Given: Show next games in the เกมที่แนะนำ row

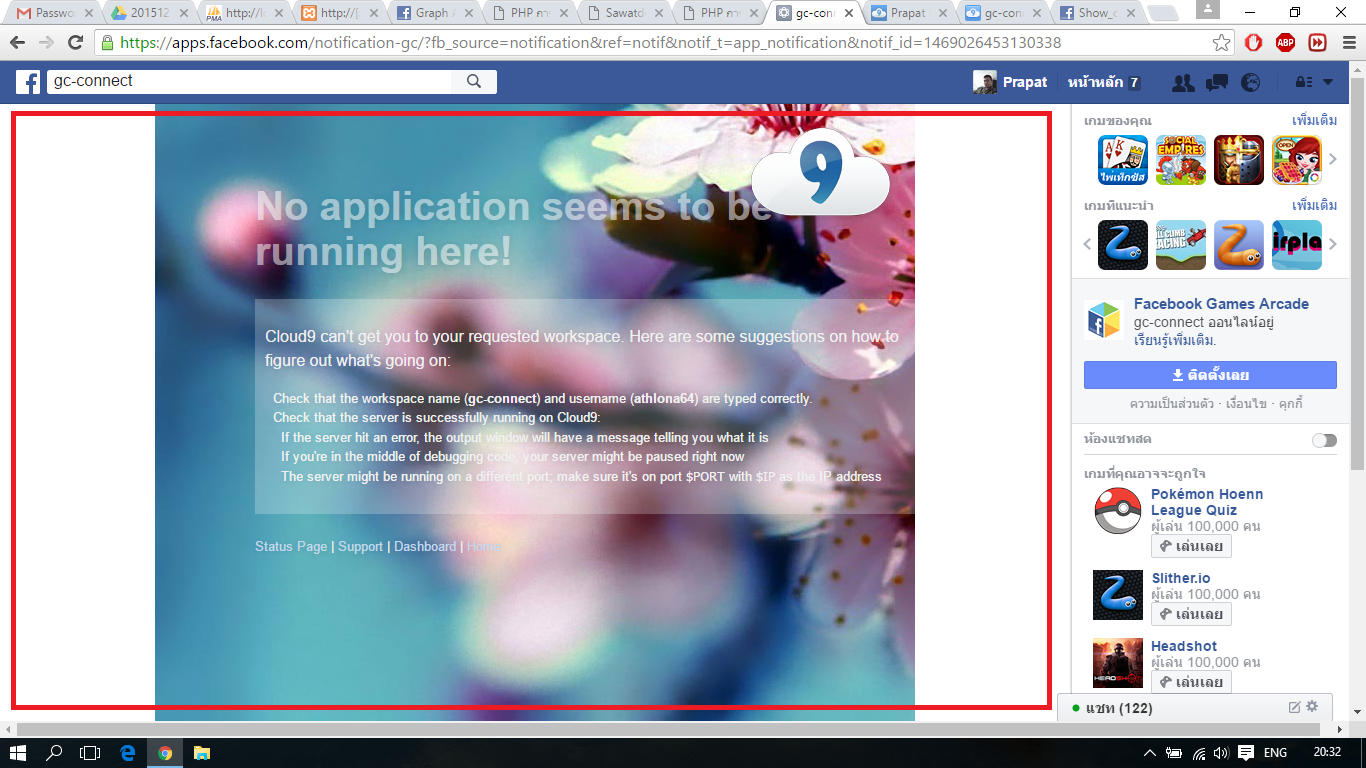Looking at the screenshot, I should click(1332, 245).
